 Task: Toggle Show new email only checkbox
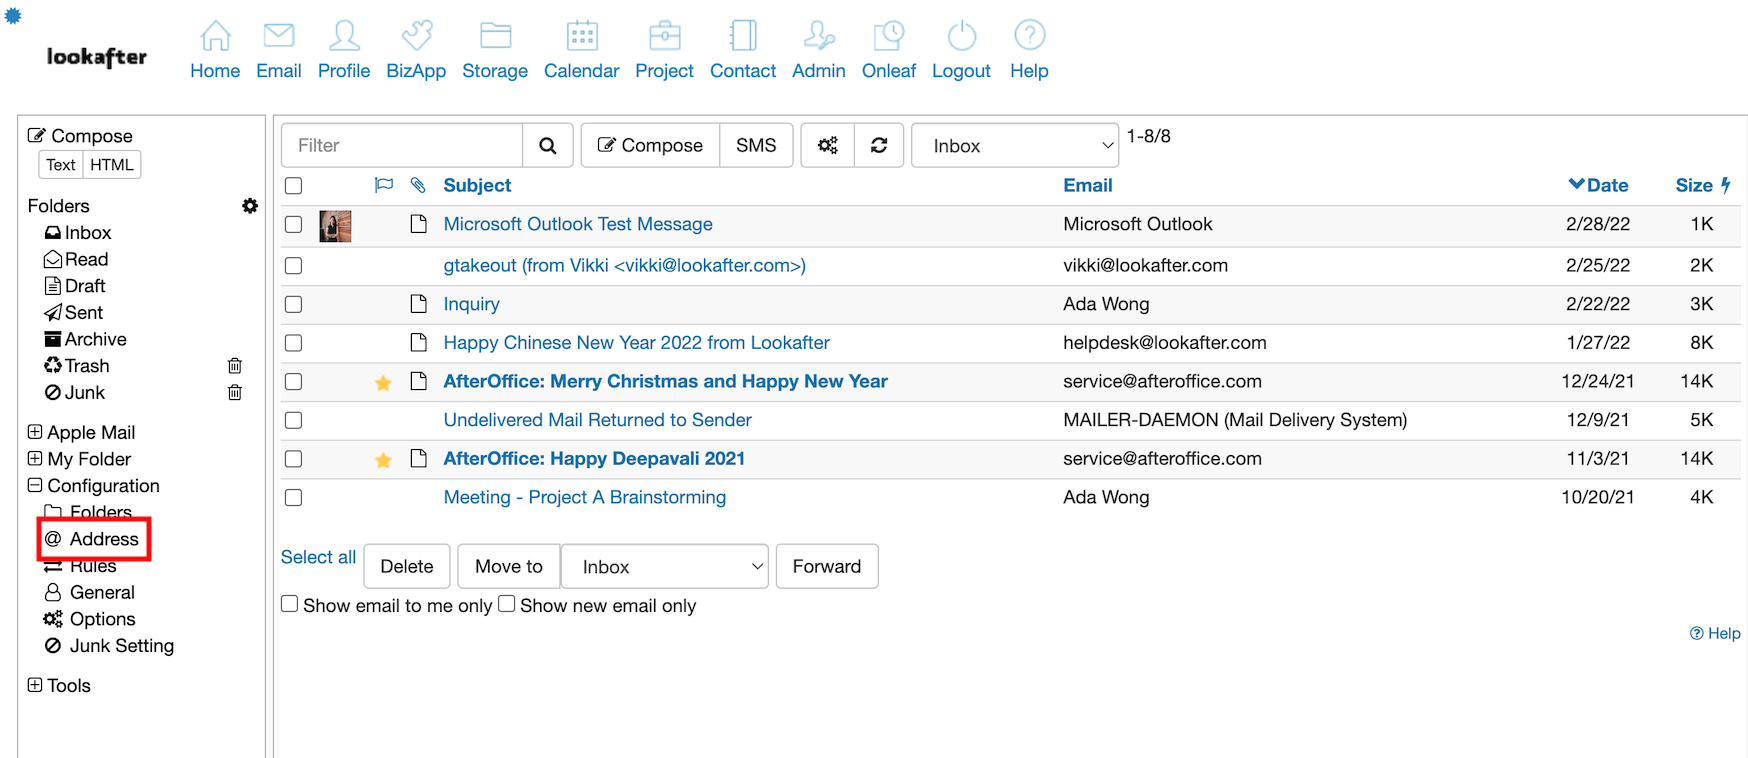pyautogui.click(x=507, y=604)
